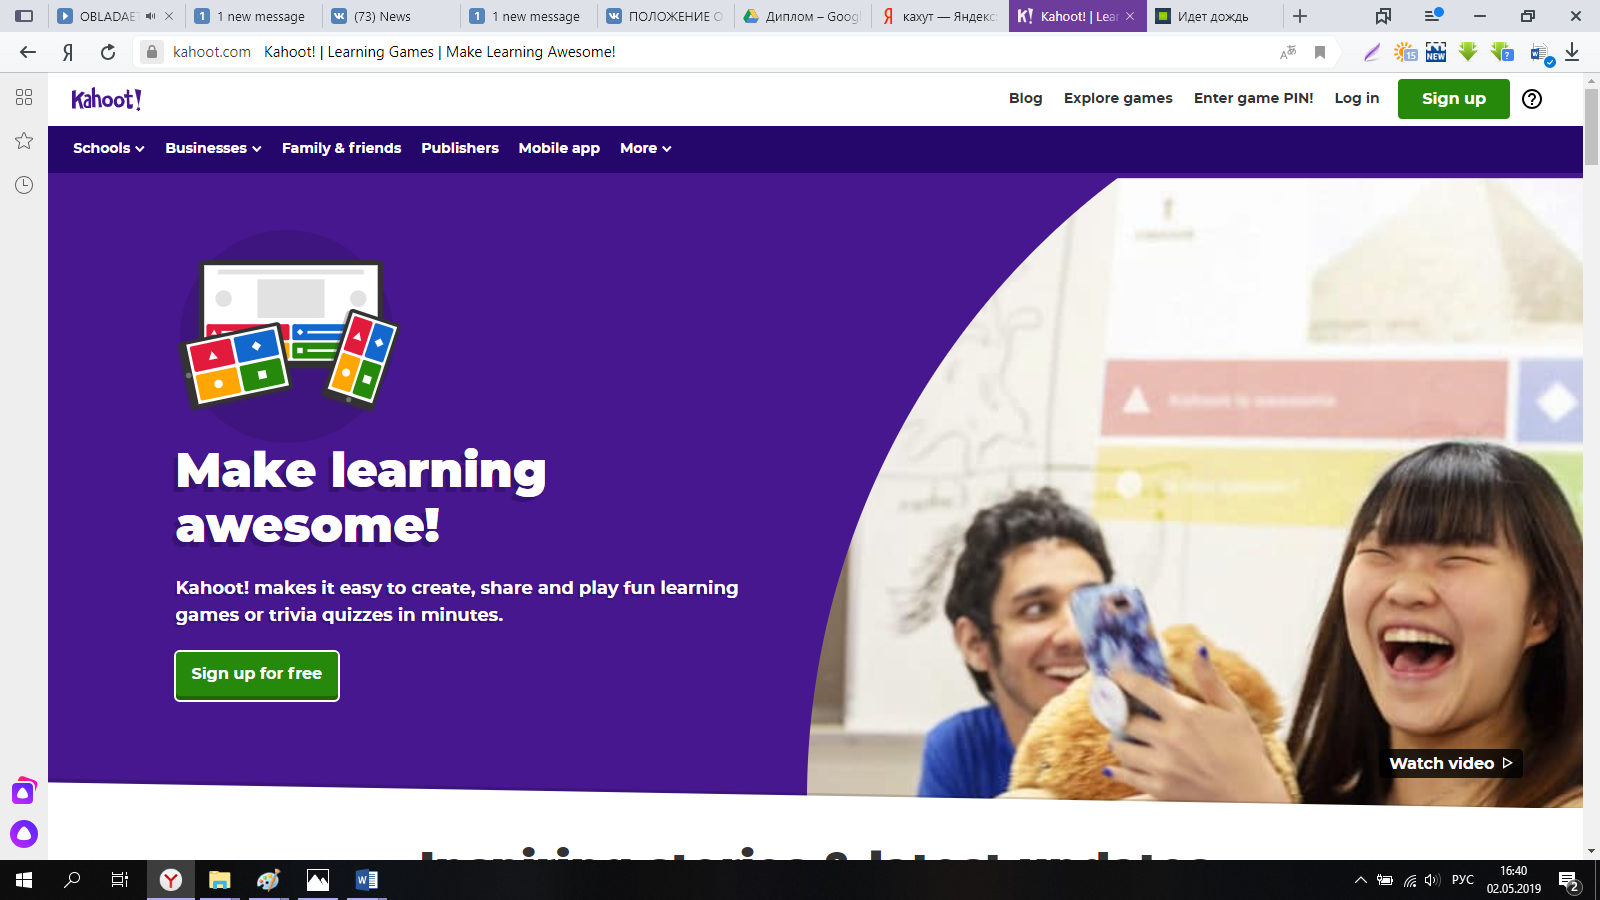Image resolution: width=1600 pixels, height=900 pixels.
Task: Open File Explorer from the taskbar
Action: (x=219, y=880)
